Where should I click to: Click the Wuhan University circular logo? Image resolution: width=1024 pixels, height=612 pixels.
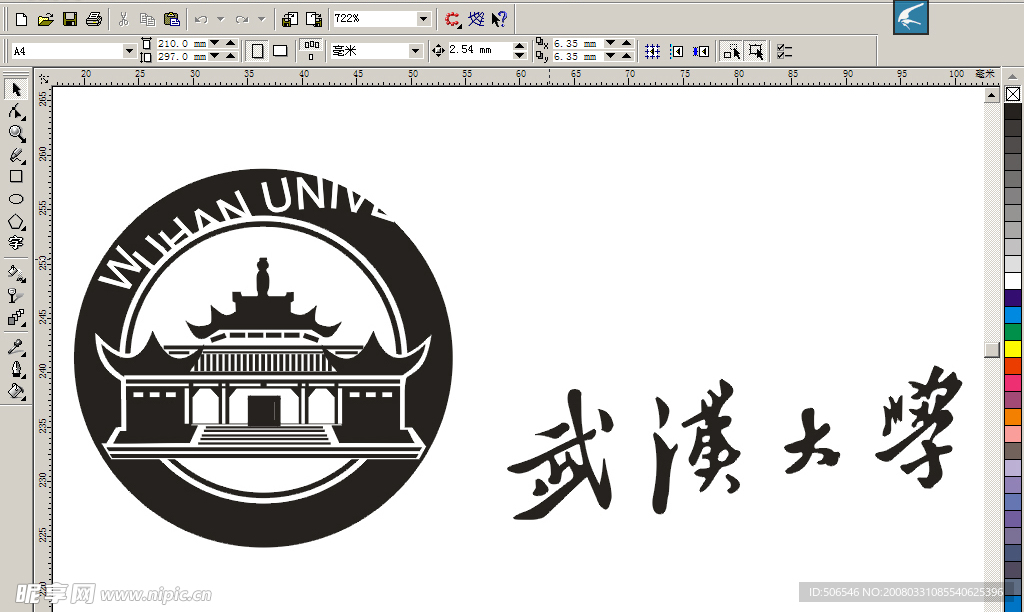263,358
